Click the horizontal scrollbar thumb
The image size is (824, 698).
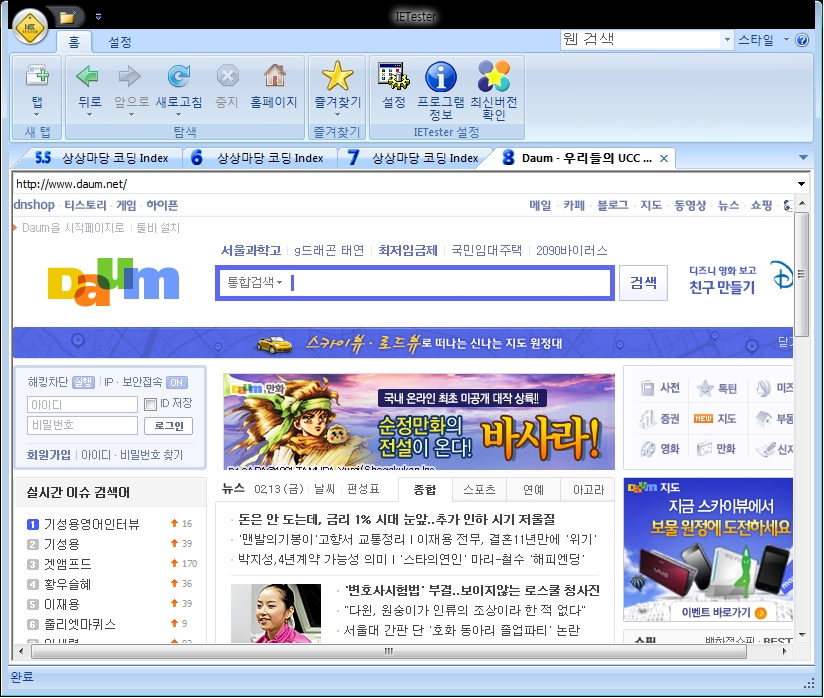[389, 651]
